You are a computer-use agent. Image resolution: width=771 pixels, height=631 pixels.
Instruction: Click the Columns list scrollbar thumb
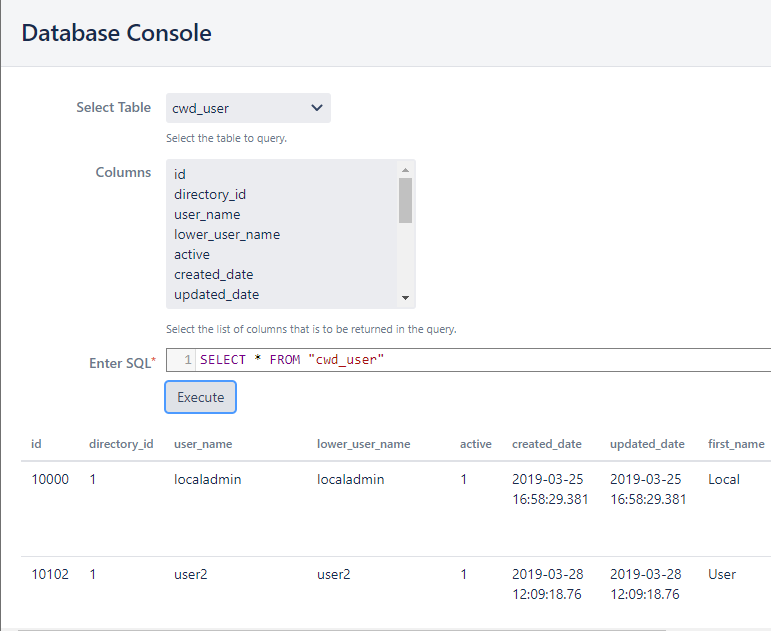(x=405, y=200)
